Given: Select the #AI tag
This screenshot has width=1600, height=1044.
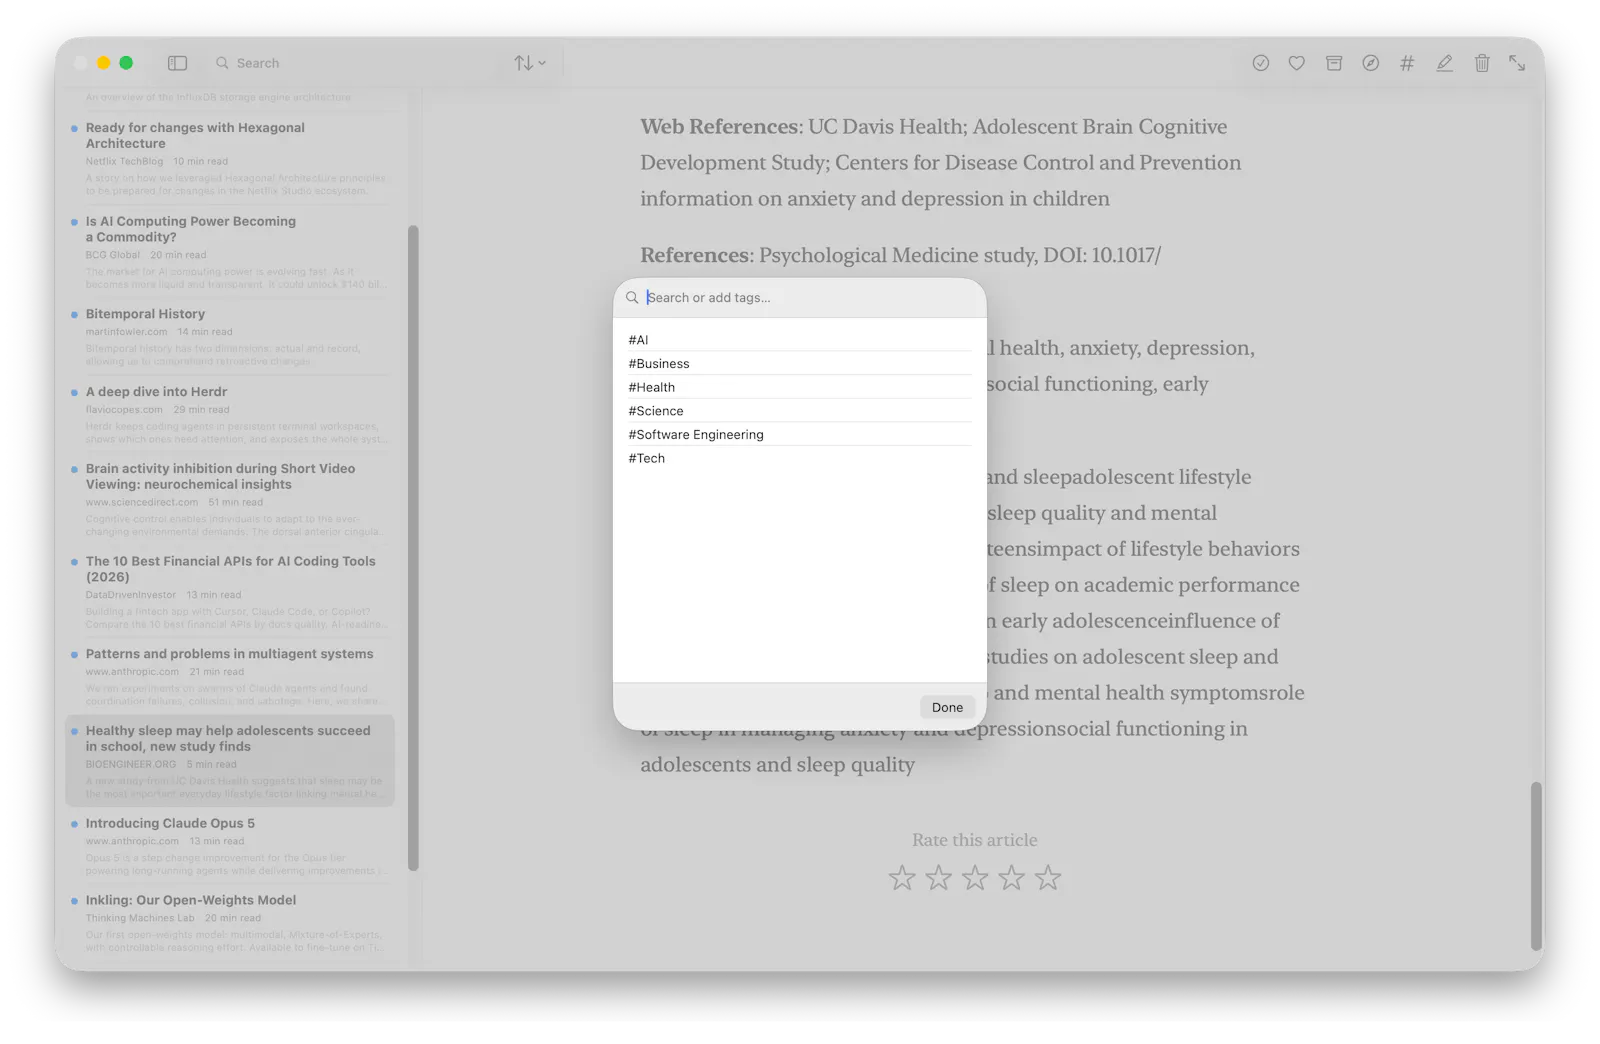Looking at the screenshot, I should (x=799, y=340).
